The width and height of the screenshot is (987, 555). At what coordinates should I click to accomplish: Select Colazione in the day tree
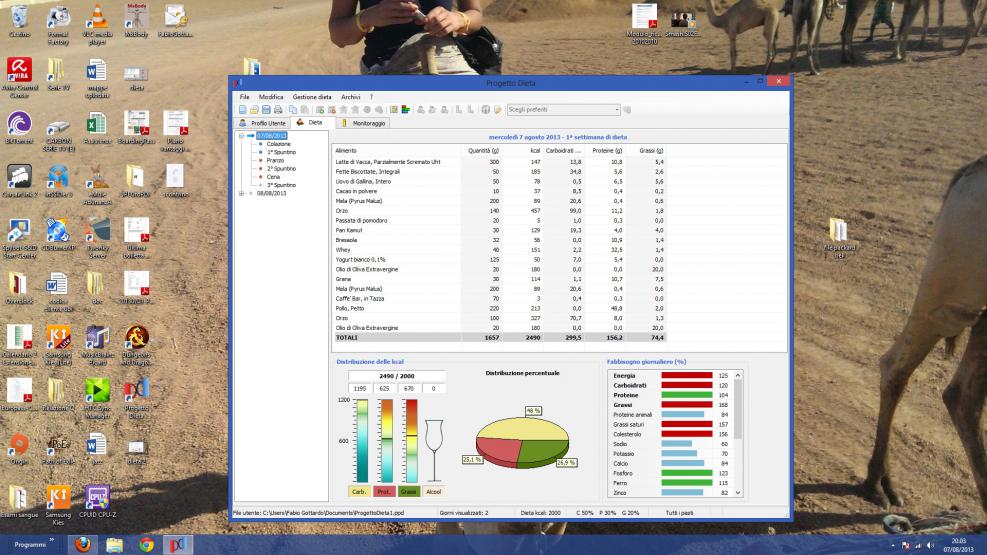tap(279, 144)
